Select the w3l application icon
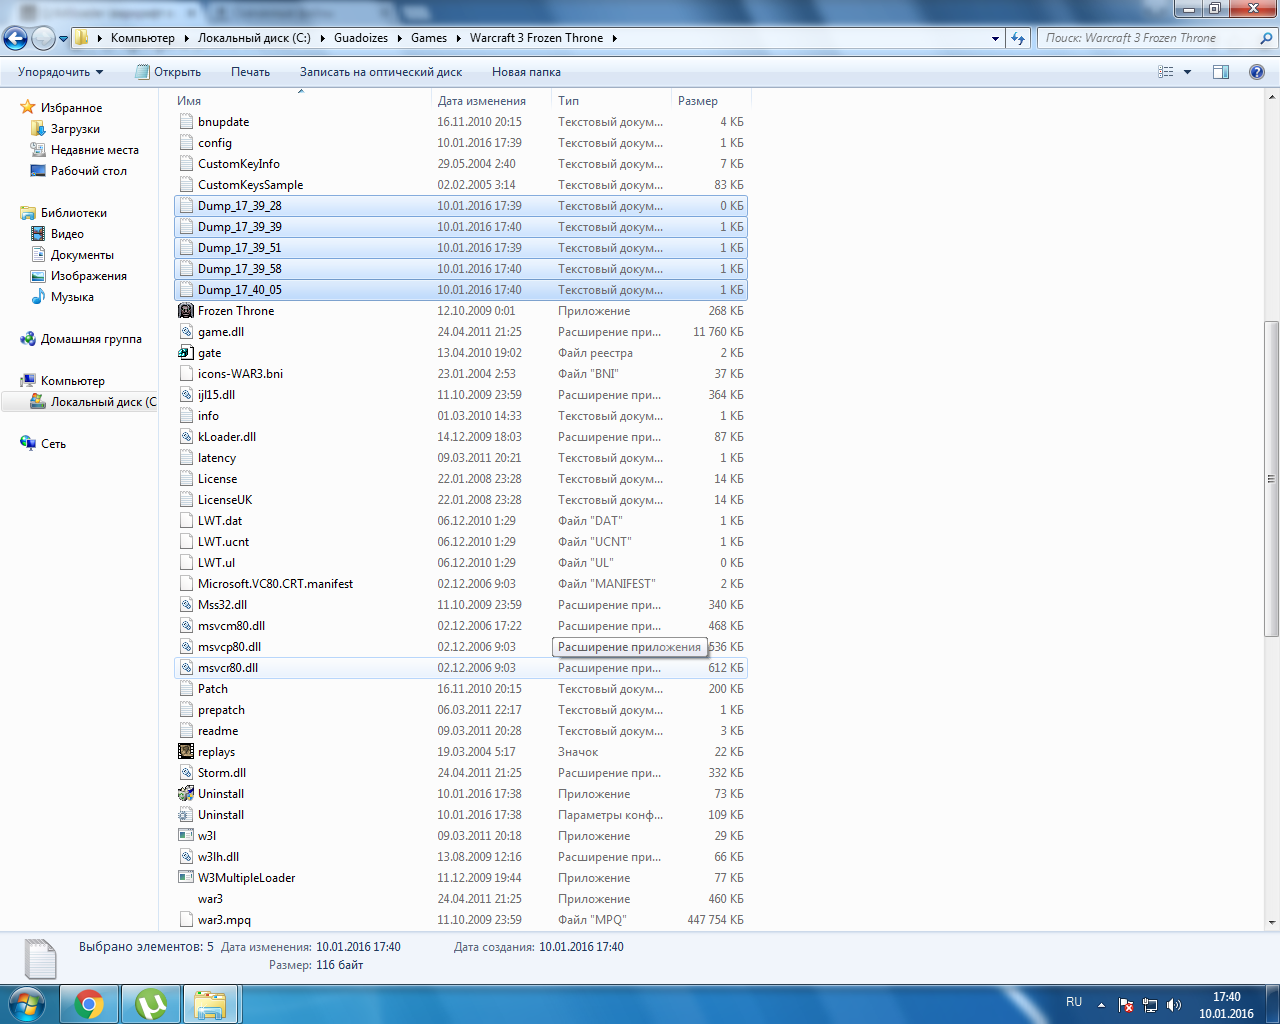Viewport: 1280px width, 1024px height. pyautogui.click(x=186, y=836)
